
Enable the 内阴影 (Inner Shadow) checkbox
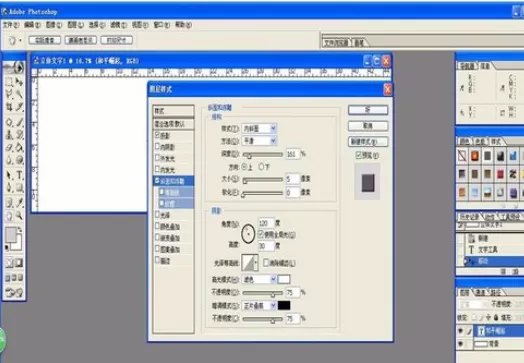[157, 146]
